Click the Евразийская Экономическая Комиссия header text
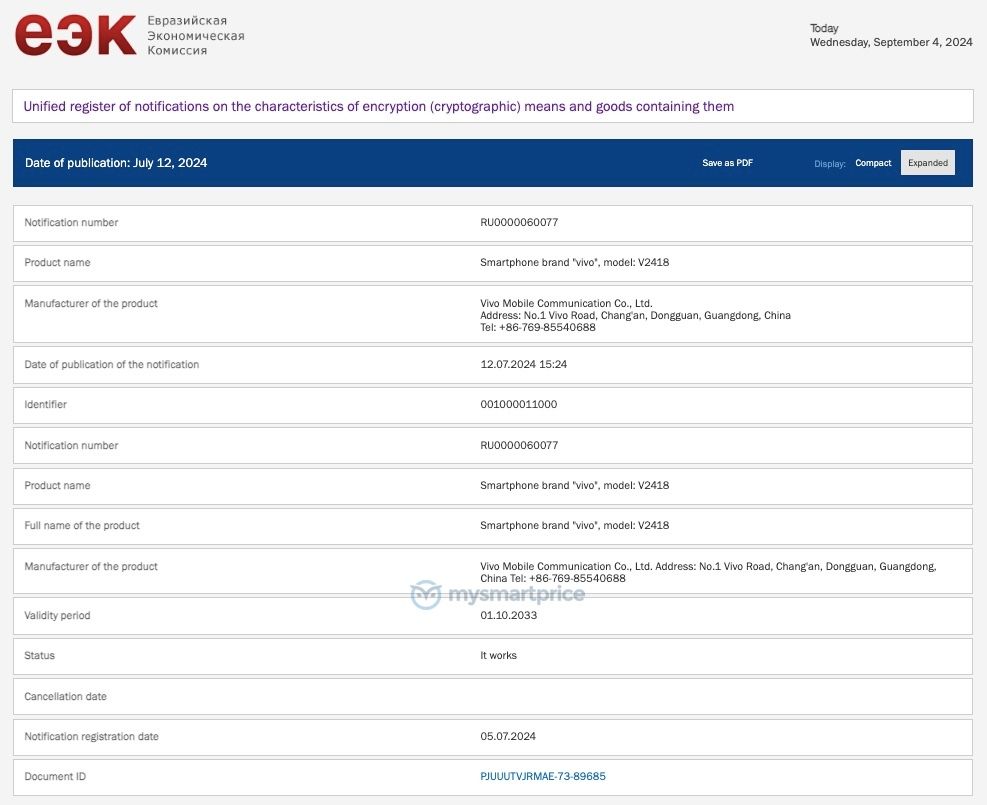Screen dimensions: 987x805 (x=196, y=35)
